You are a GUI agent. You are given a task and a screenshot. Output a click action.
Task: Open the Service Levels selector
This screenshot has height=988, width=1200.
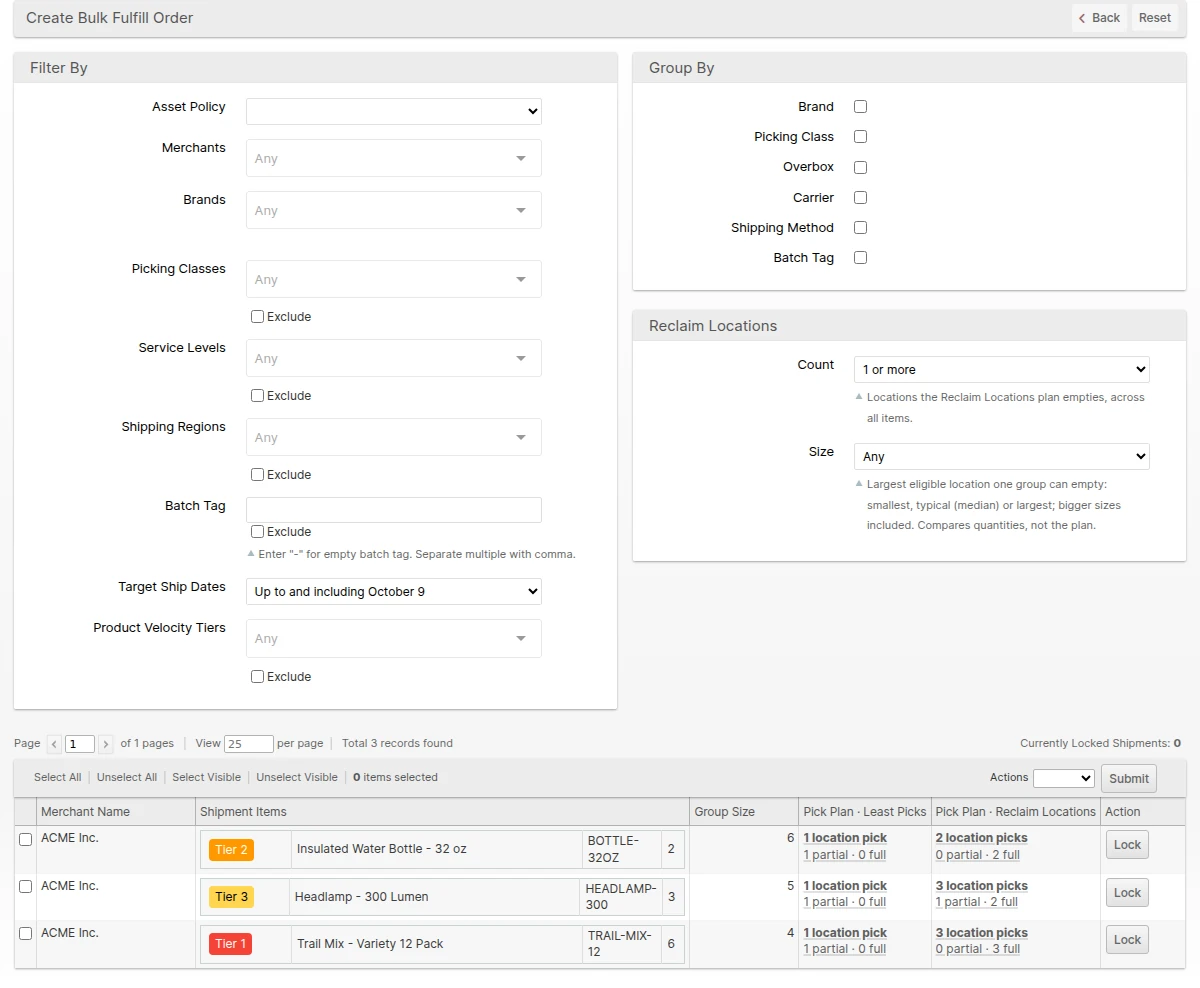(394, 358)
